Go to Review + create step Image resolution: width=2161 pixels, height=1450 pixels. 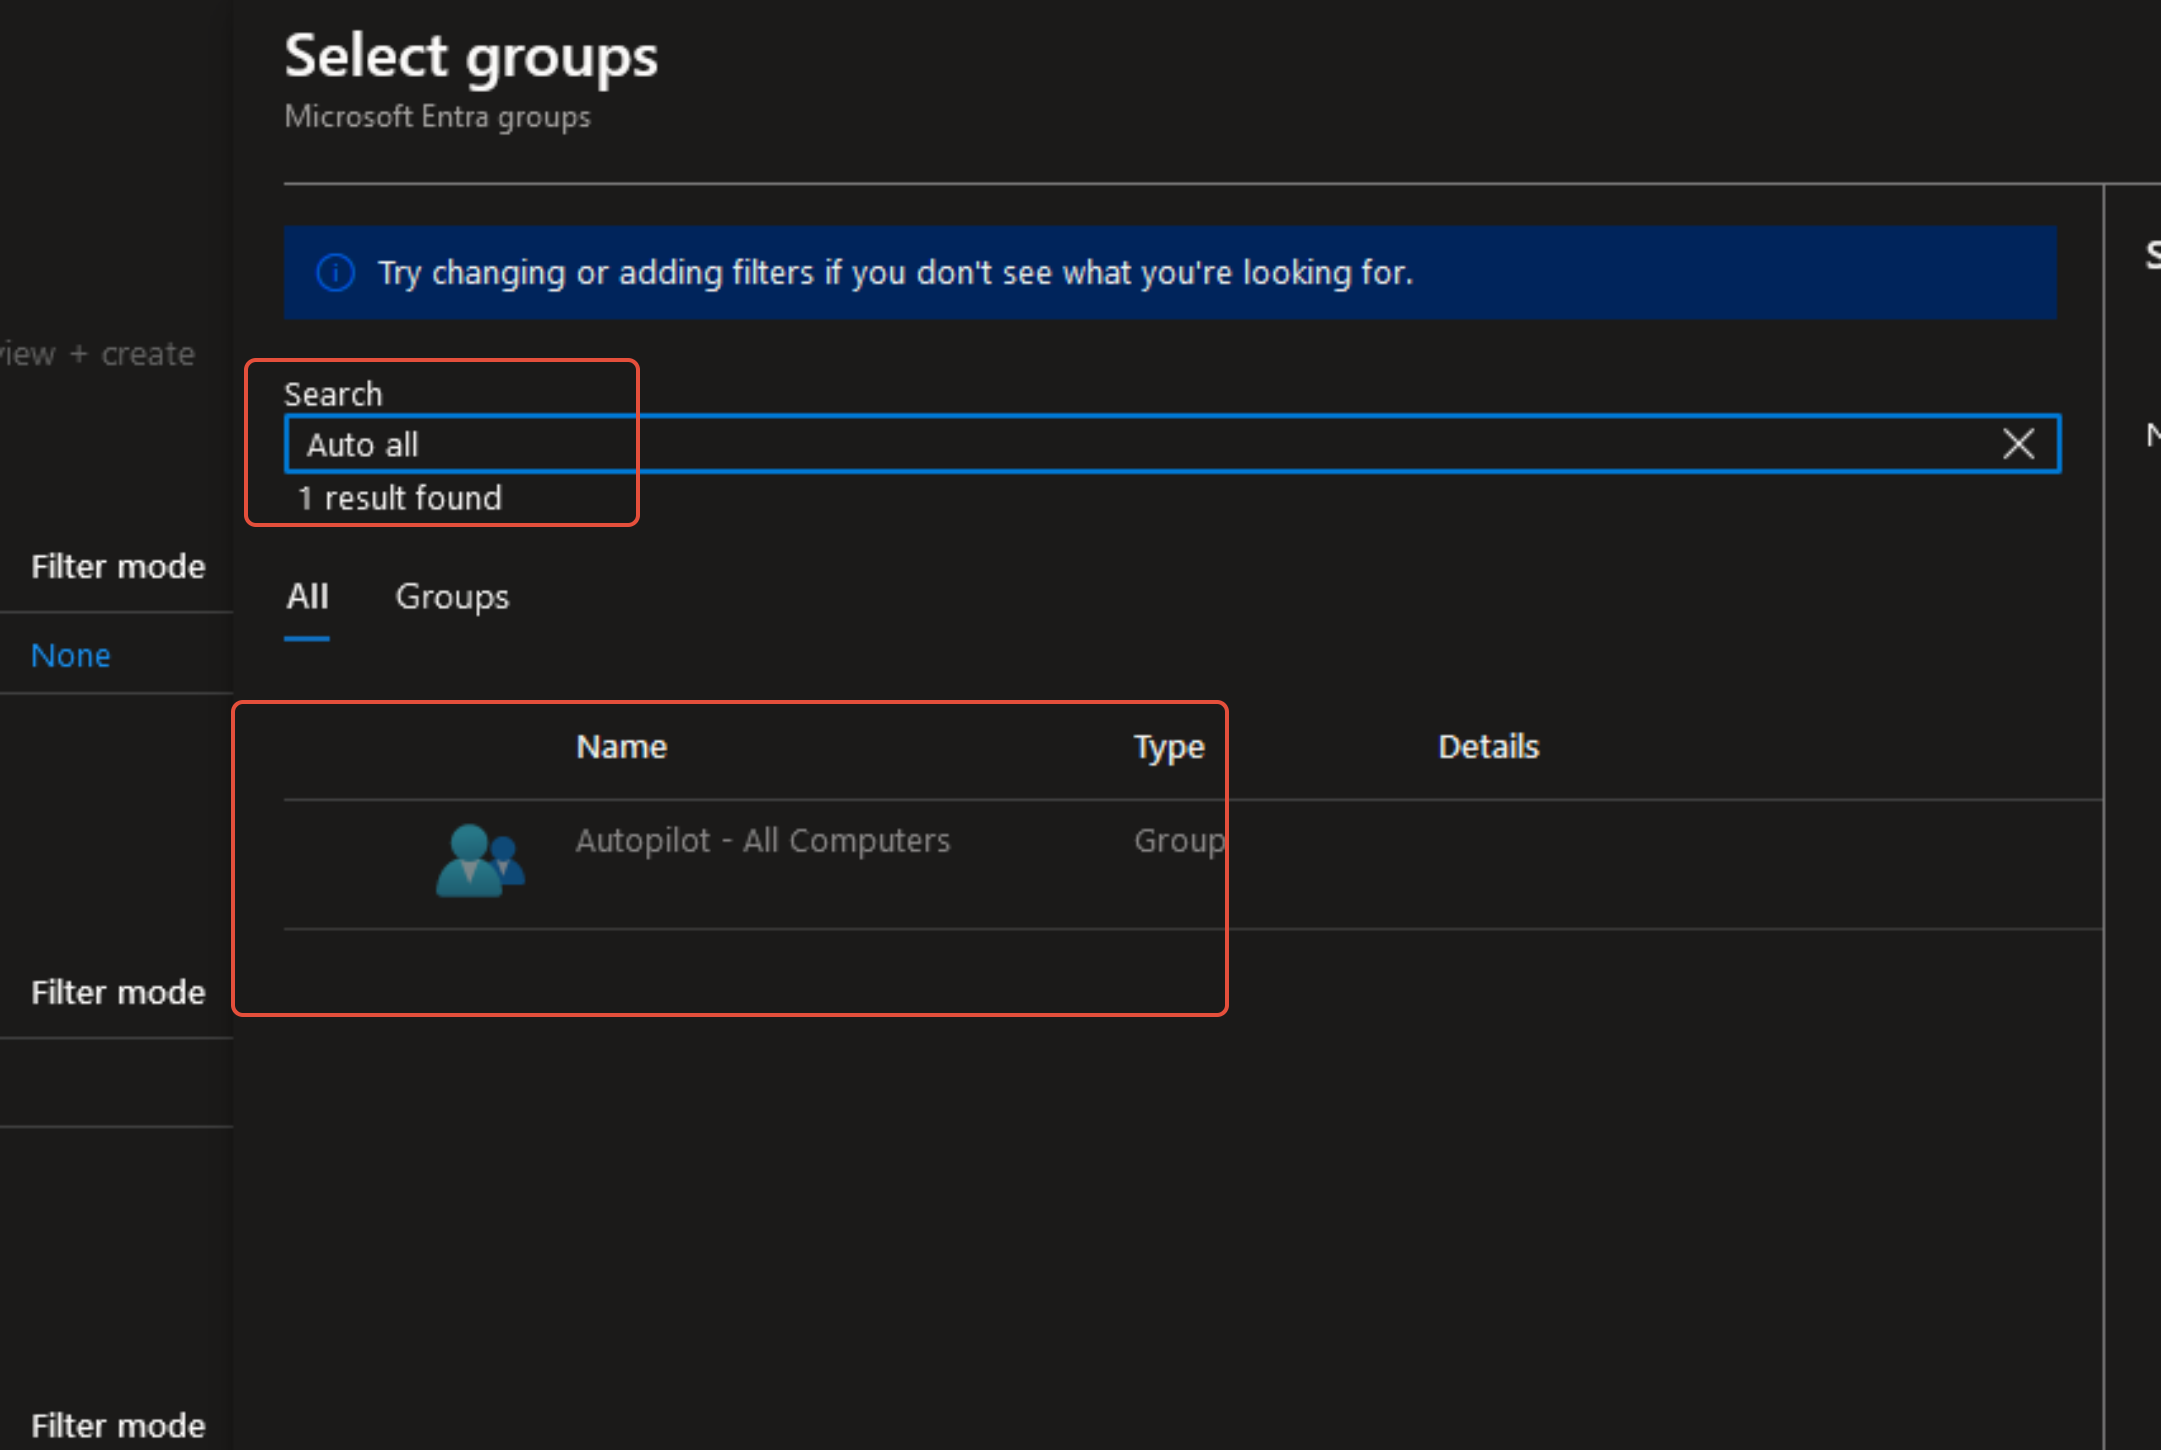[x=98, y=354]
